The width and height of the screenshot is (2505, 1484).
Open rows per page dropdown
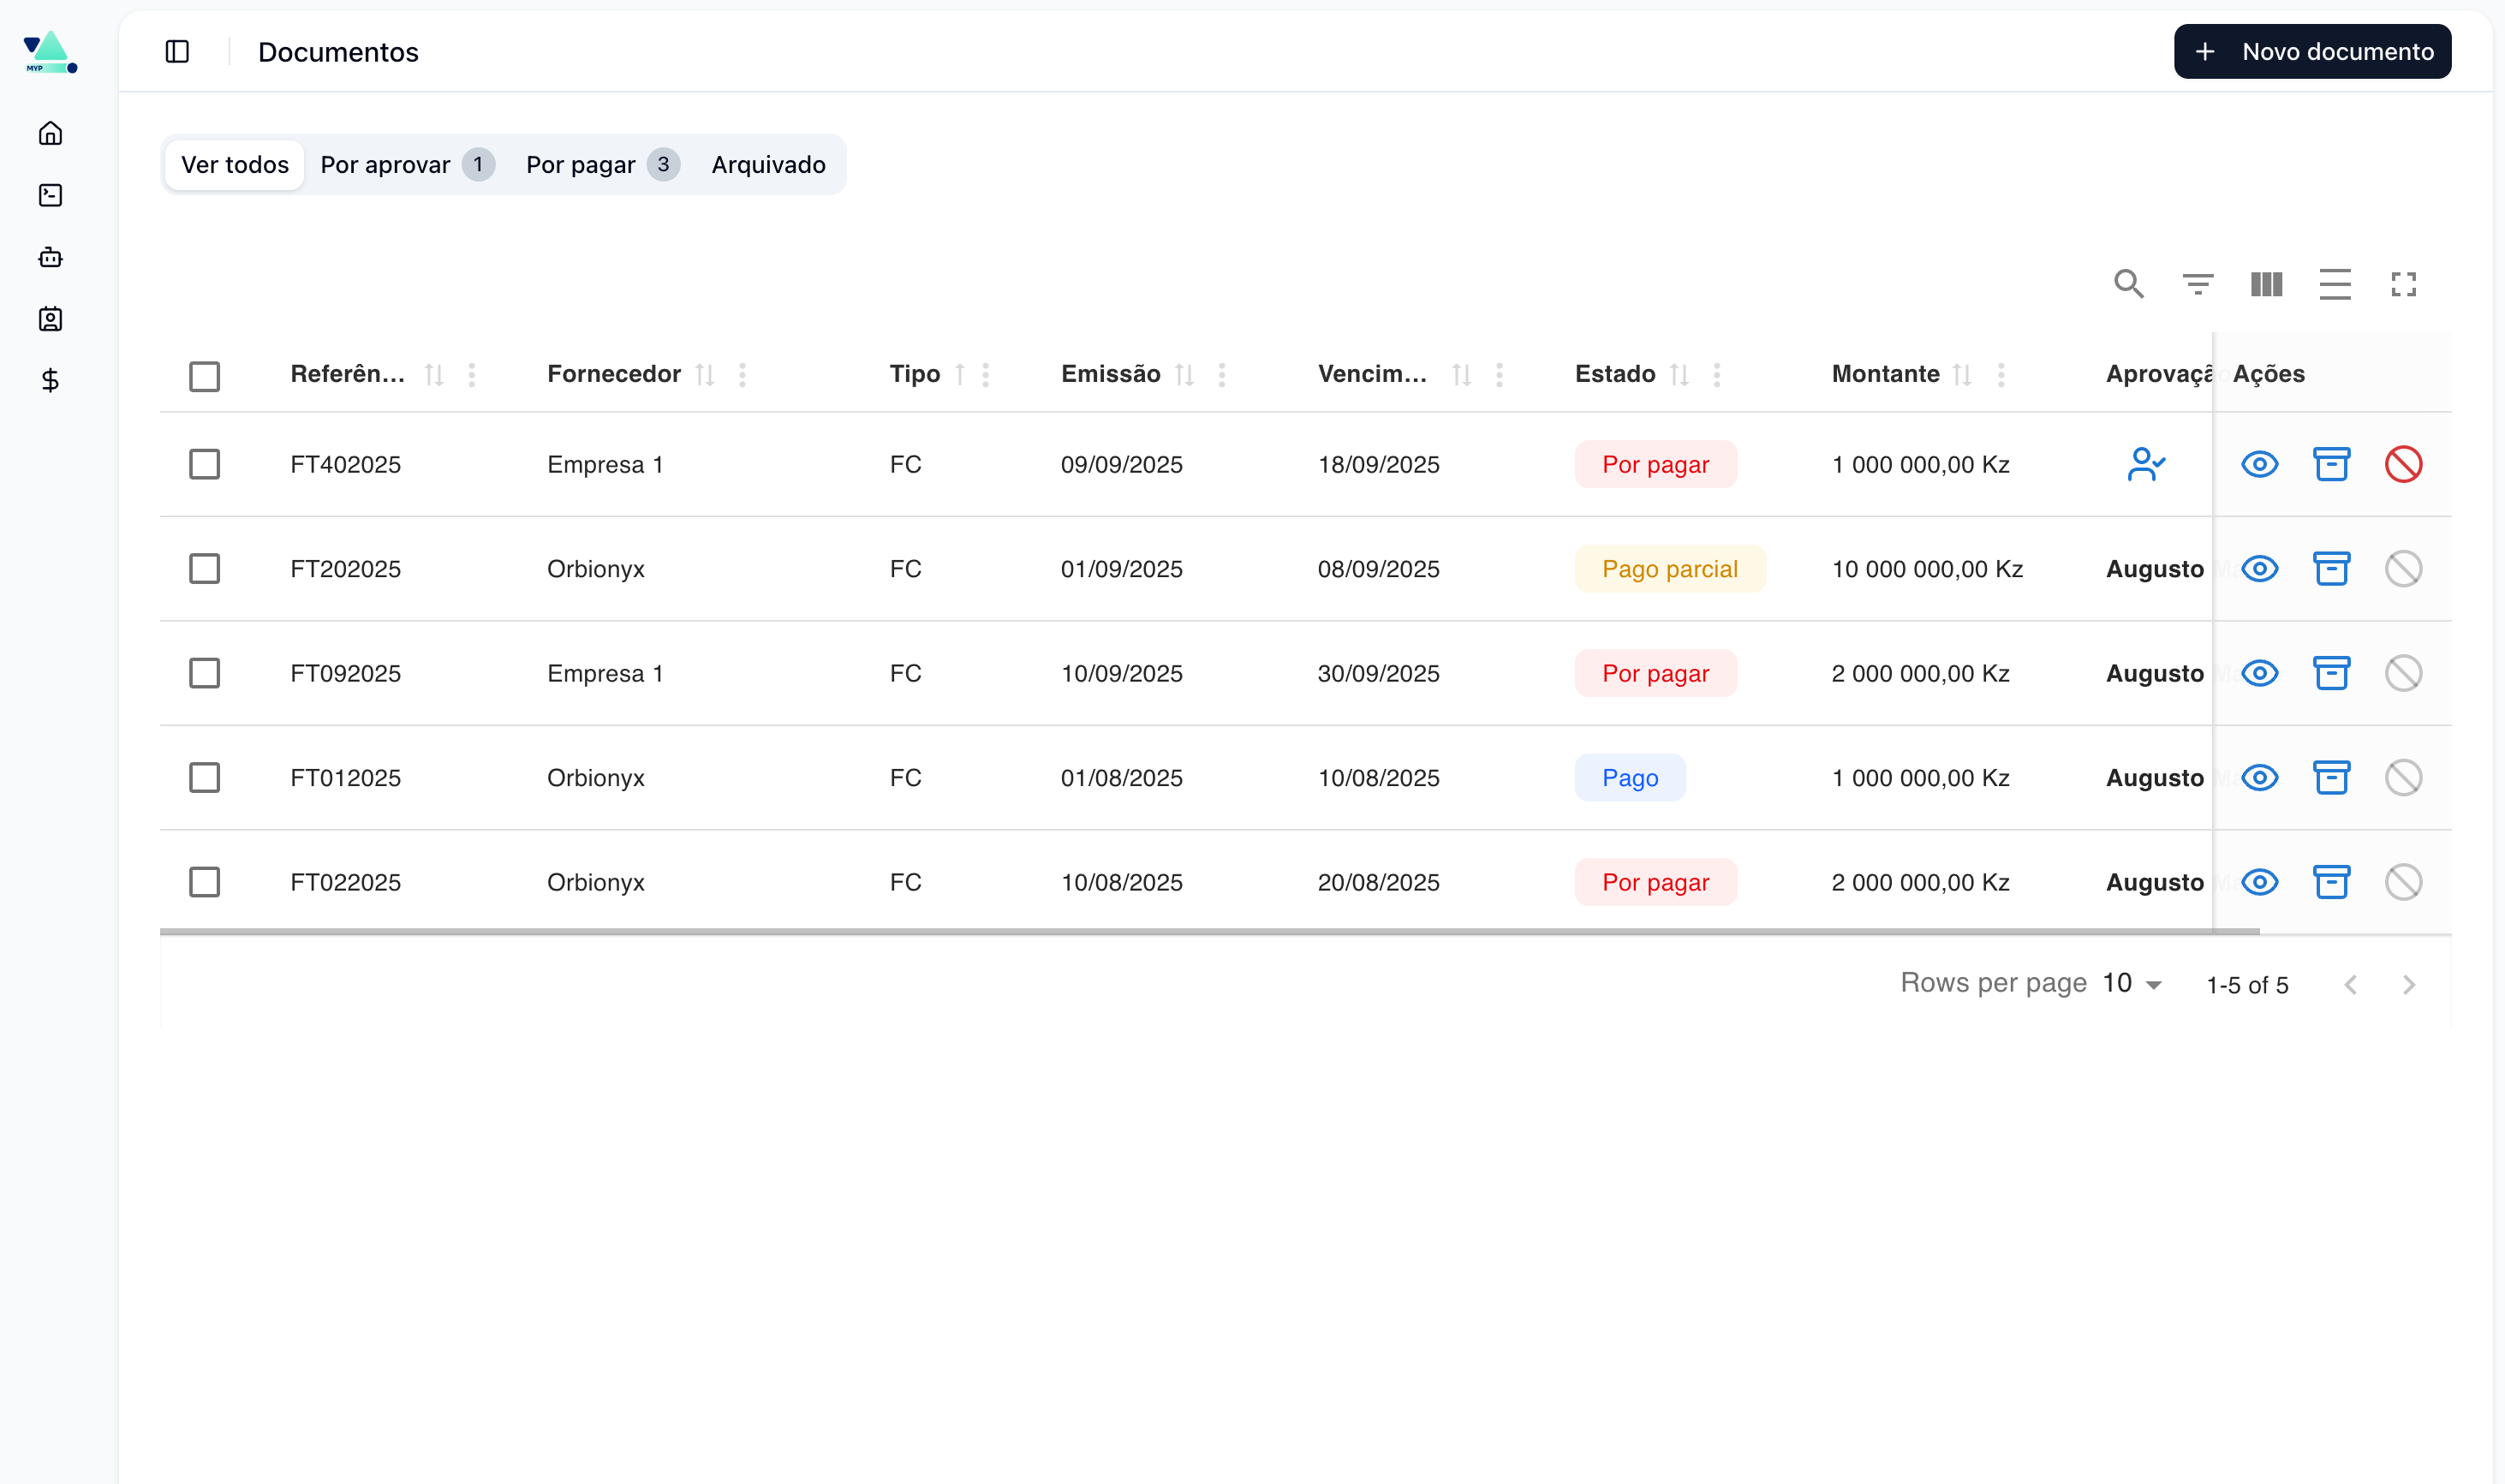(2132, 984)
